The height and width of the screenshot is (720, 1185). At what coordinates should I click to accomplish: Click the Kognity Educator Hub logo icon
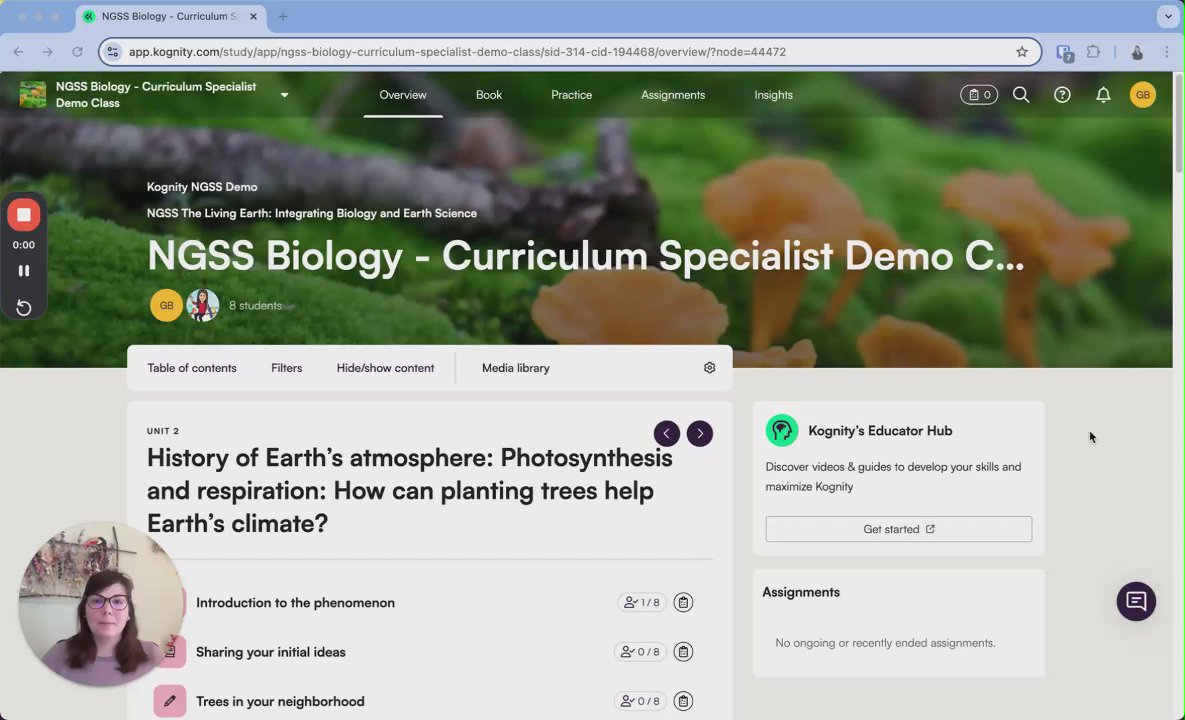tap(781, 431)
